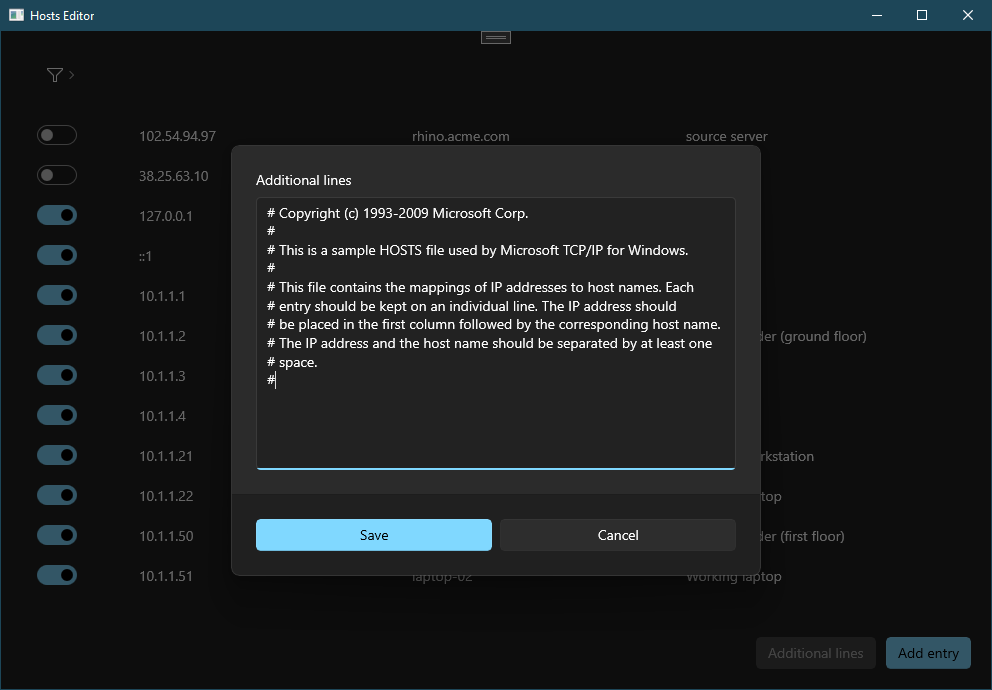The image size is (992, 690).
Task: Cancel the Additional lines dialog
Action: (617, 535)
